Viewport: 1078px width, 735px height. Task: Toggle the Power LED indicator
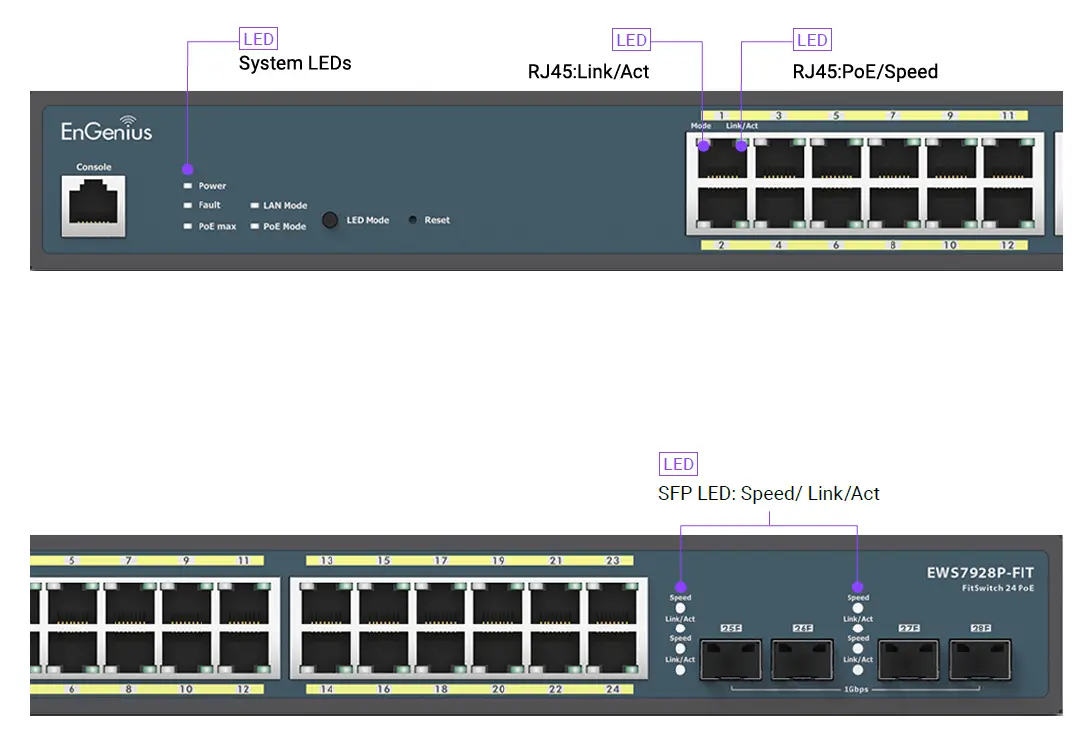[x=187, y=184]
